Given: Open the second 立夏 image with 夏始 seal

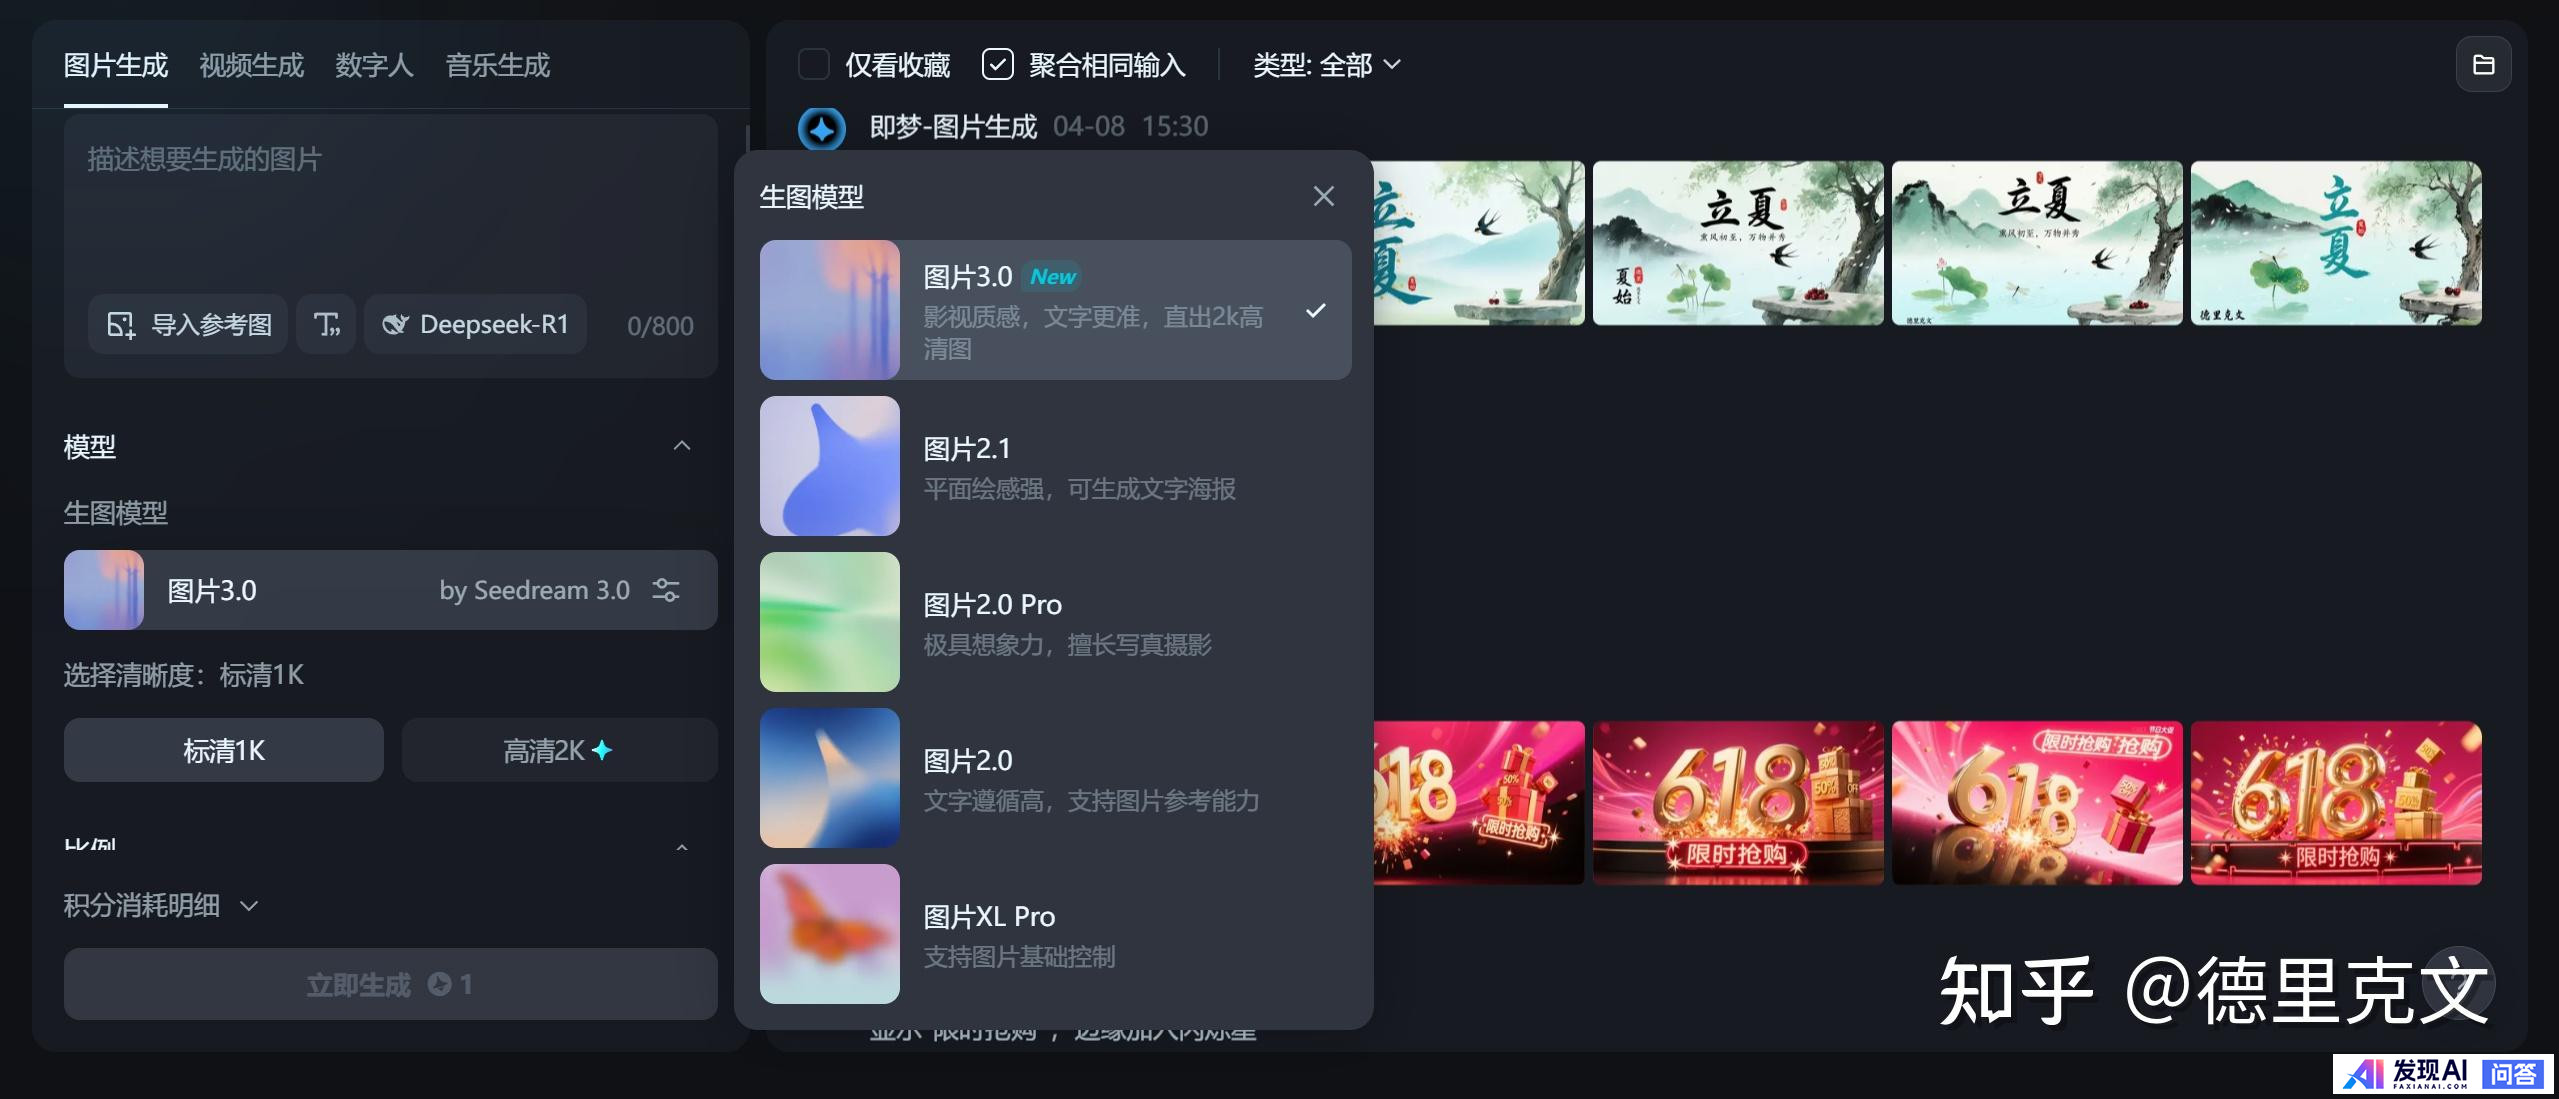Looking at the screenshot, I should pyautogui.click(x=1738, y=243).
